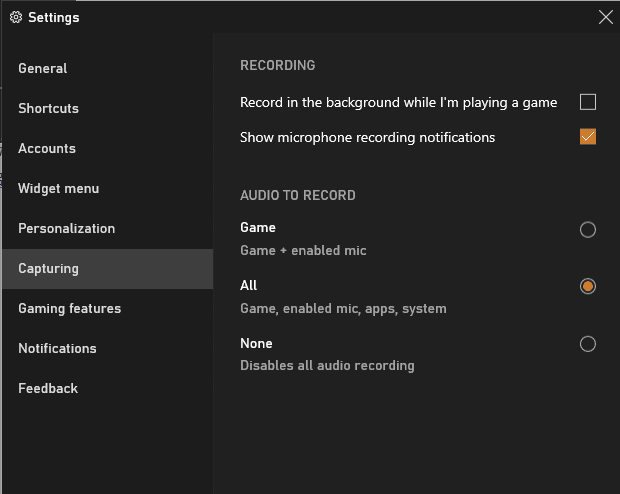This screenshot has width=620, height=494.
Task: Click the Settings gear icon in title bar
Action: [15, 17]
